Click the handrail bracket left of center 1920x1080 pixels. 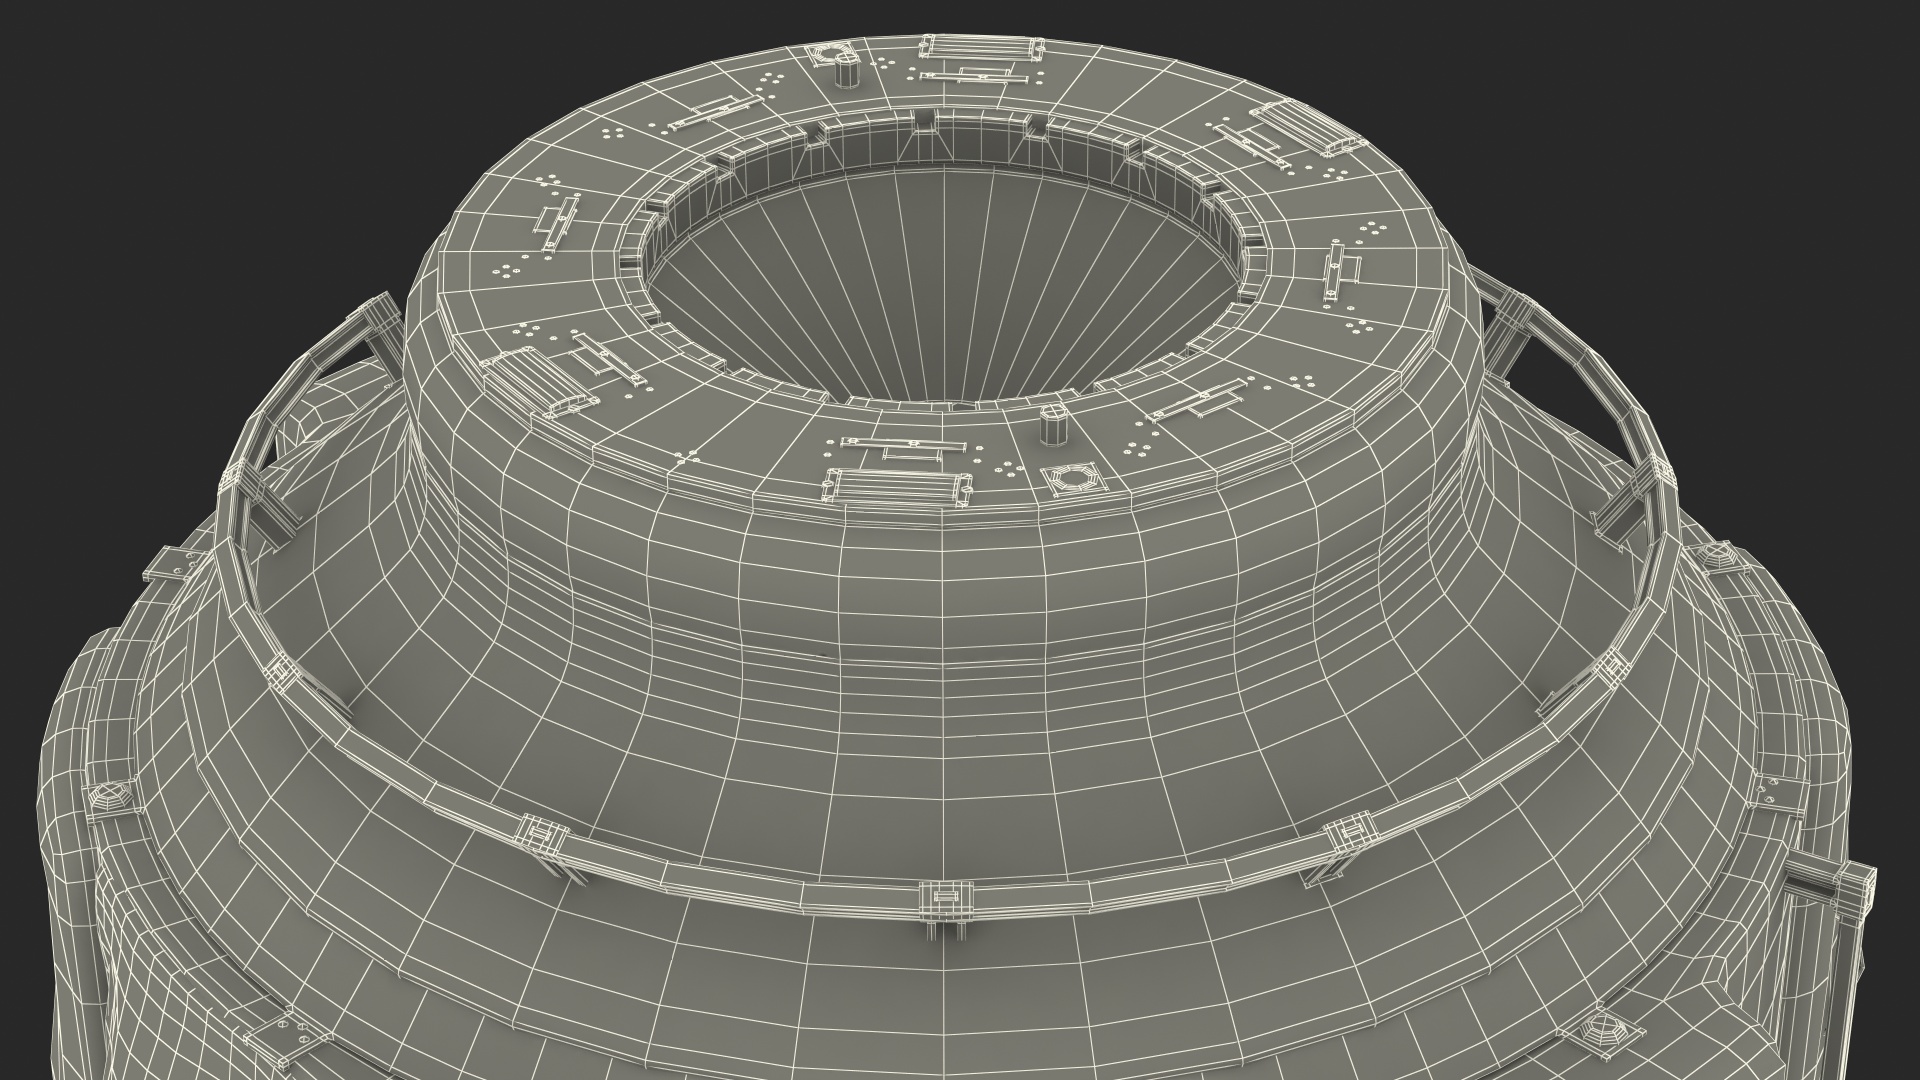point(540,832)
